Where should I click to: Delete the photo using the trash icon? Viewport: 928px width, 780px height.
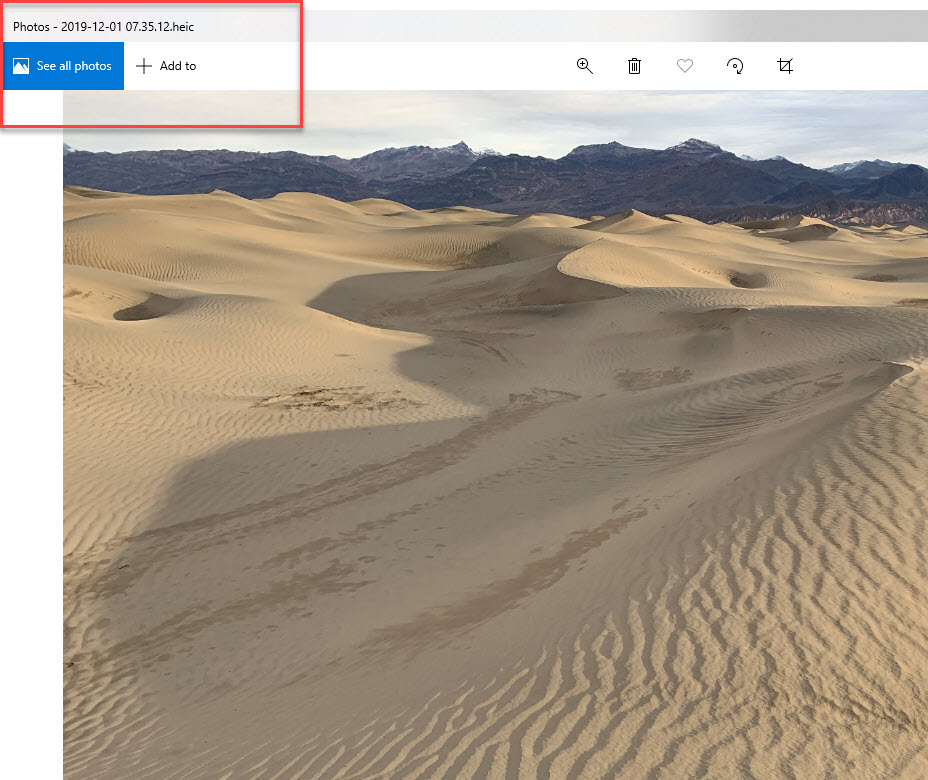(634, 66)
